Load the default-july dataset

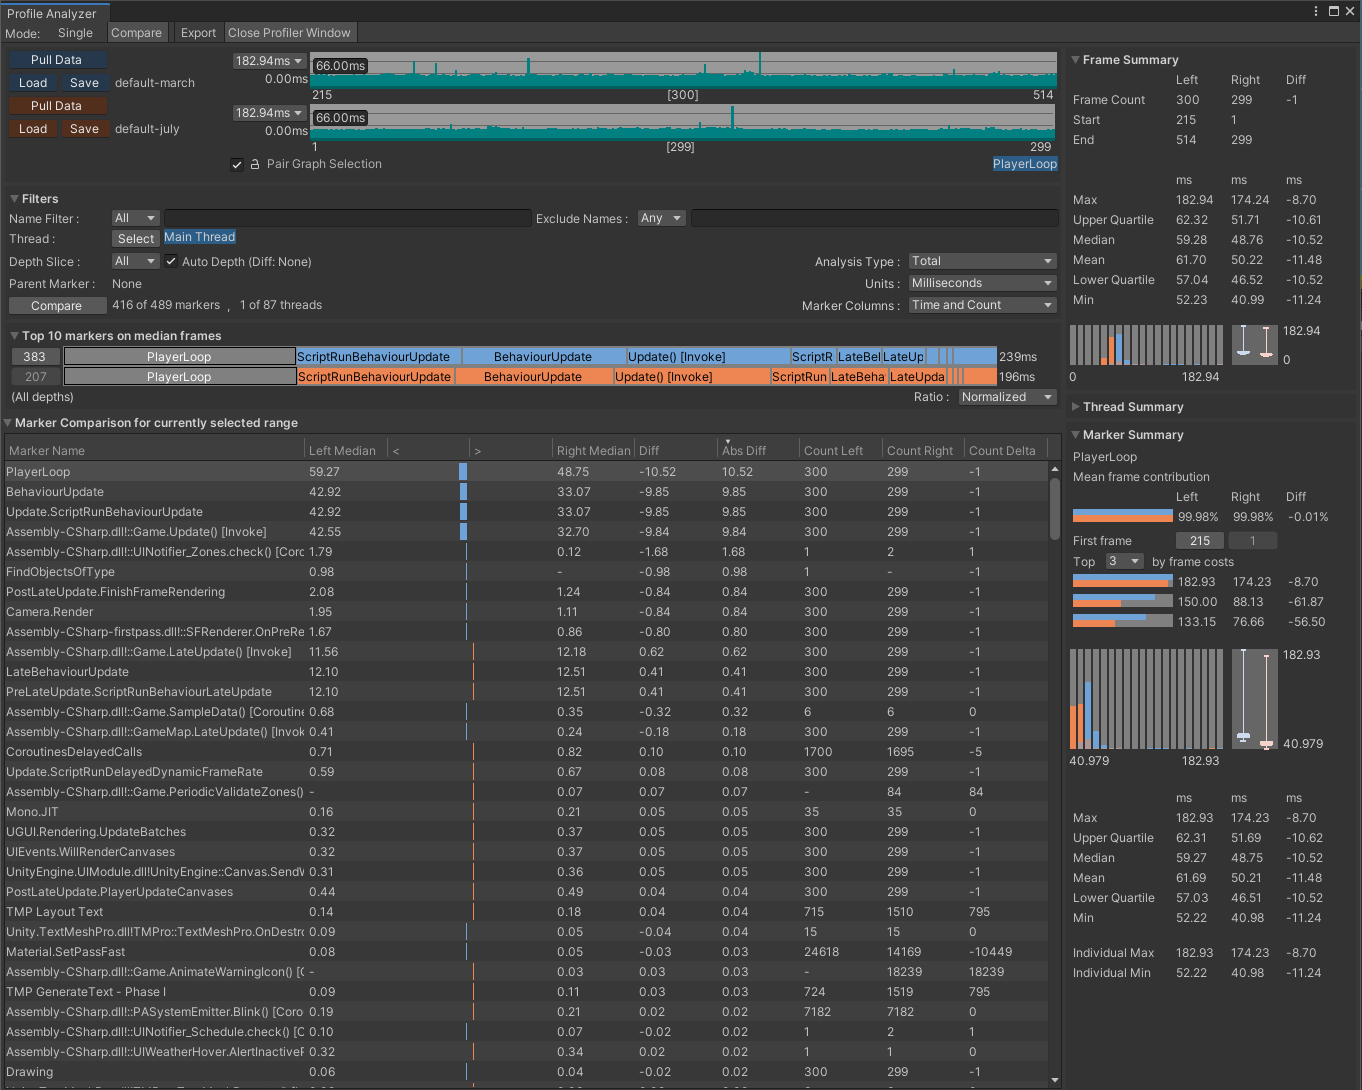pyautogui.click(x=33, y=129)
